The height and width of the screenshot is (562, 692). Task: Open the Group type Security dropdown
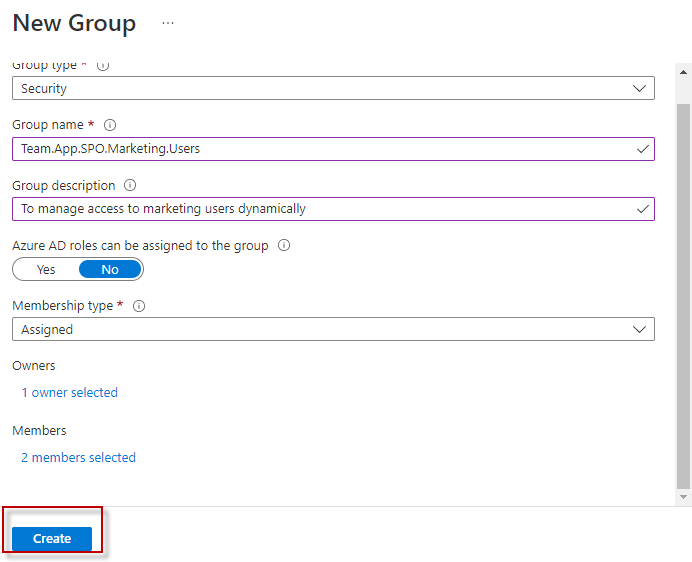coord(333,88)
